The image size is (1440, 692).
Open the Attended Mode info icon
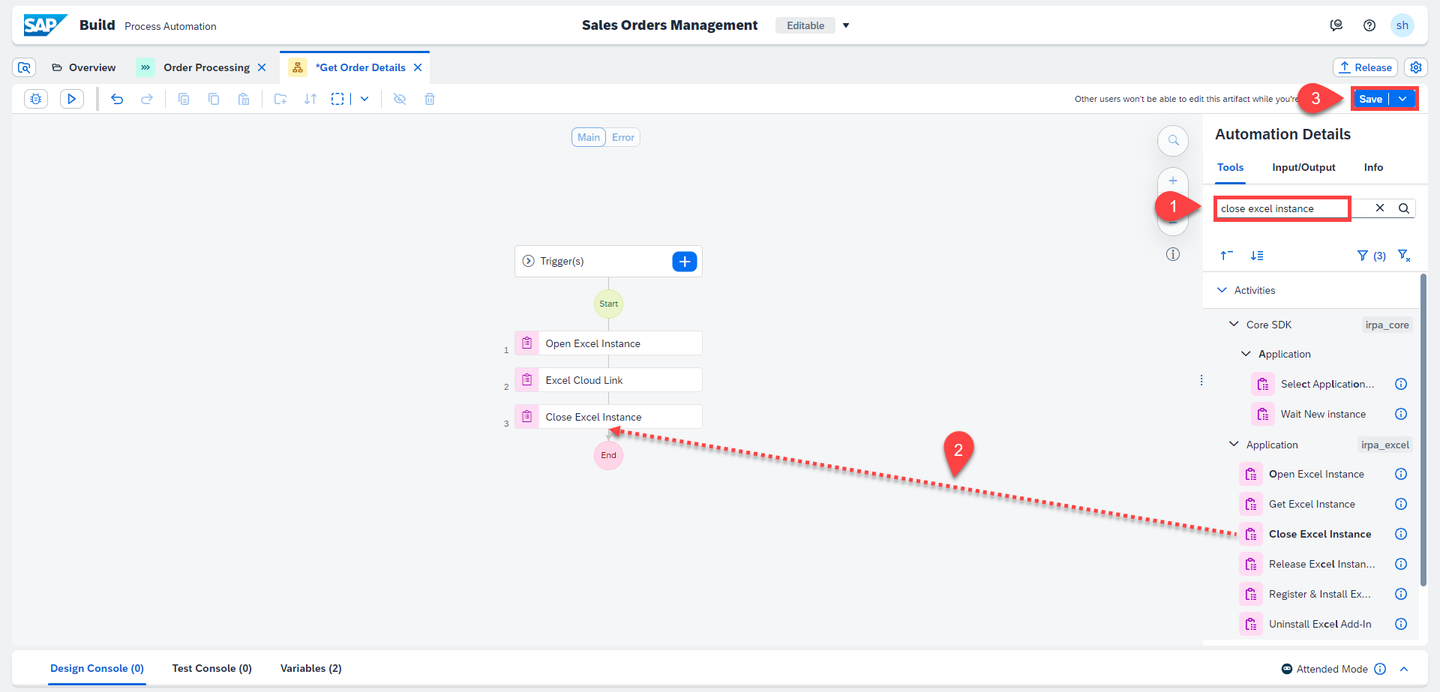click(1380, 669)
